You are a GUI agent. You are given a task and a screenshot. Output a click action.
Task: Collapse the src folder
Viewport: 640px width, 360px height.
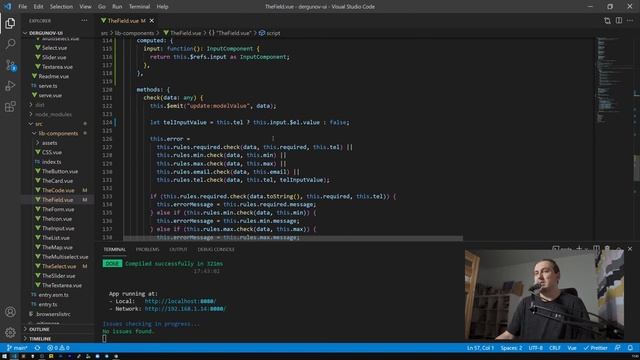tap(39, 124)
